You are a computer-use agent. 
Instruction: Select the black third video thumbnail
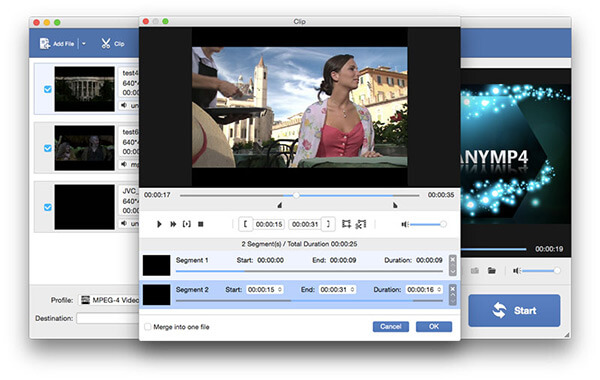(x=85, y=207)
